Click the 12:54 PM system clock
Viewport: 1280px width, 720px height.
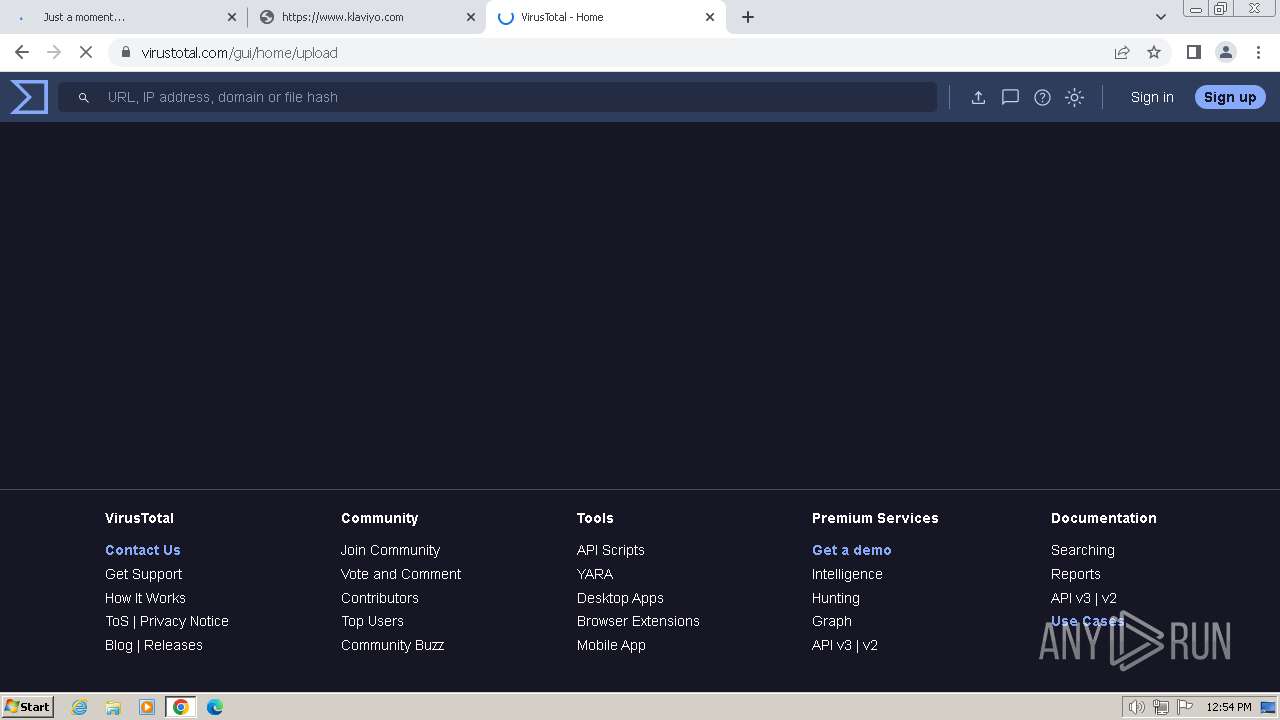click(1229, 707)
